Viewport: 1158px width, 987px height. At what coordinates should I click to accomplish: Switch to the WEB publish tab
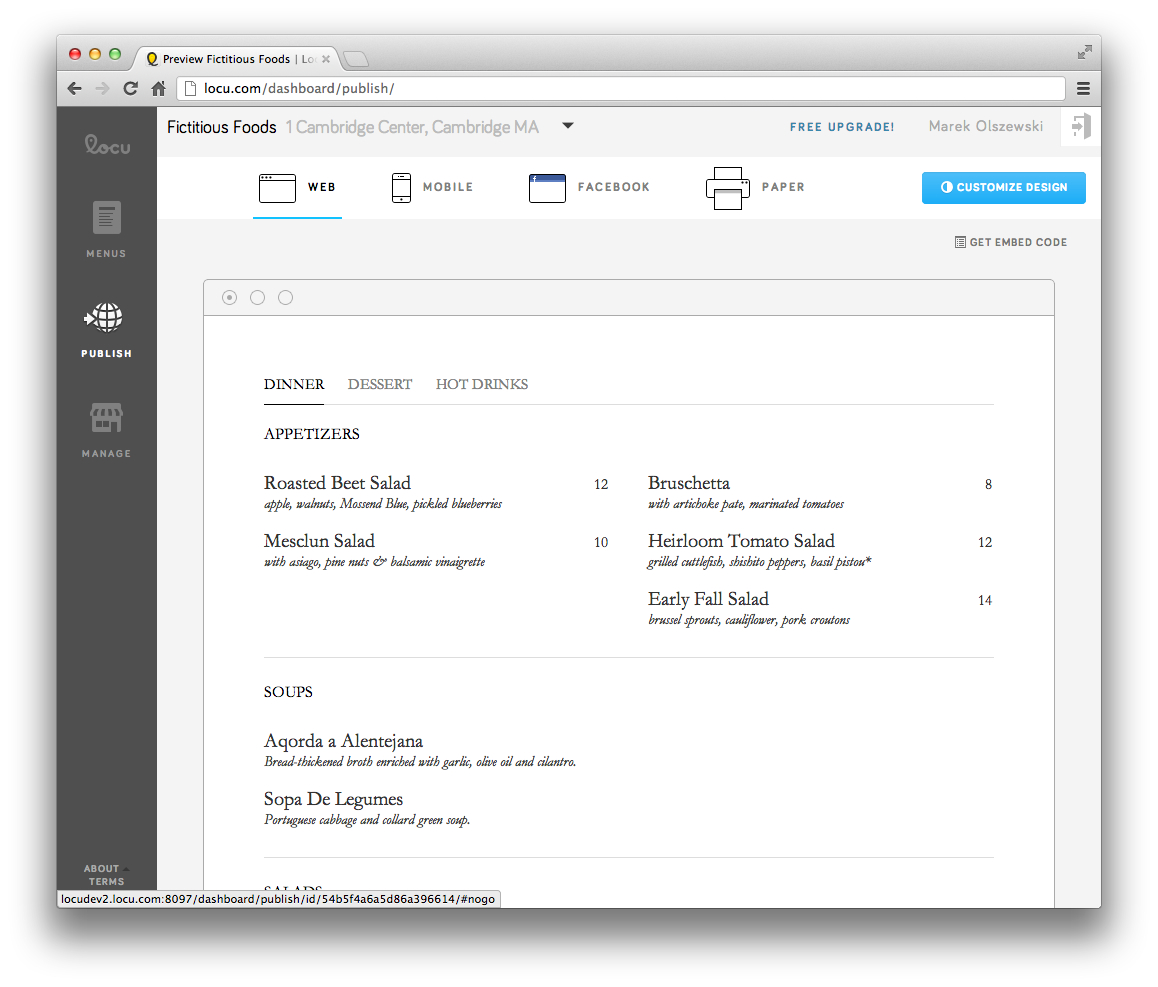[298, 188]
